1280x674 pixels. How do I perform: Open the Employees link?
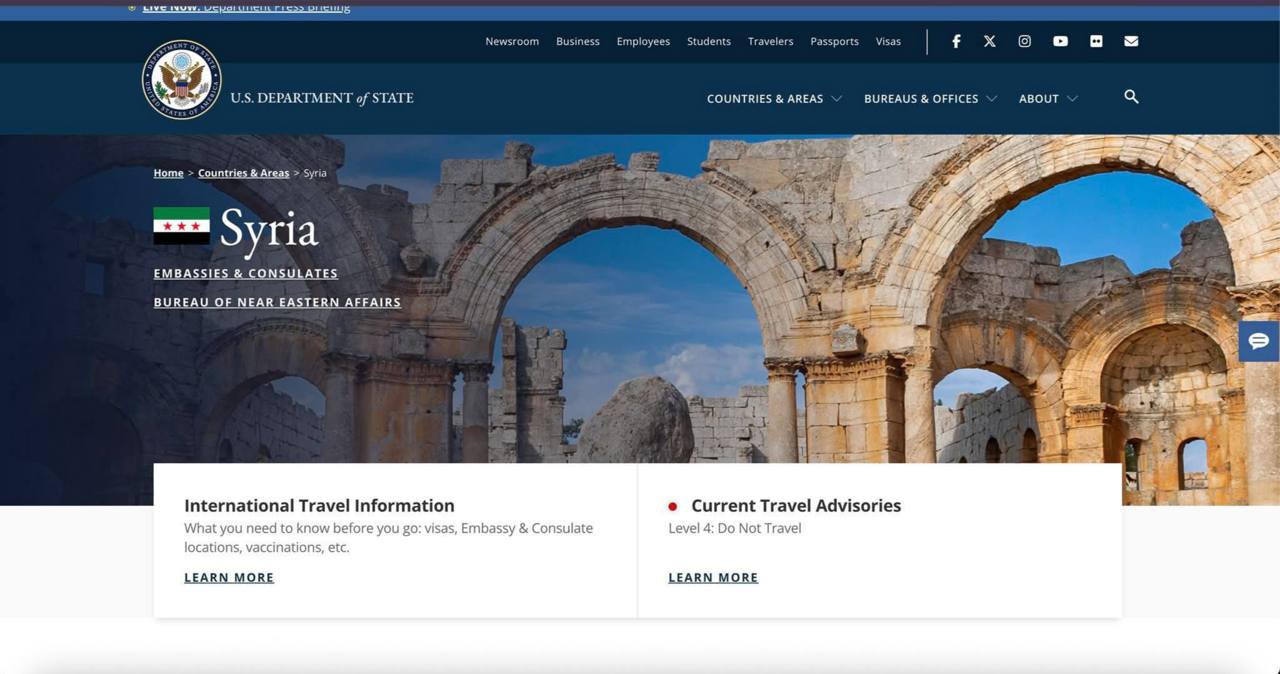point(643,41)
